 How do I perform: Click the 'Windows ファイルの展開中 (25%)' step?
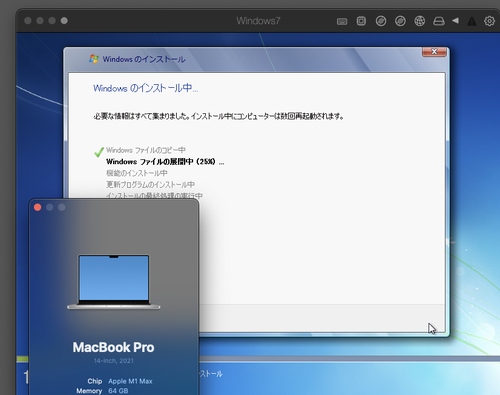click(165, 162)
